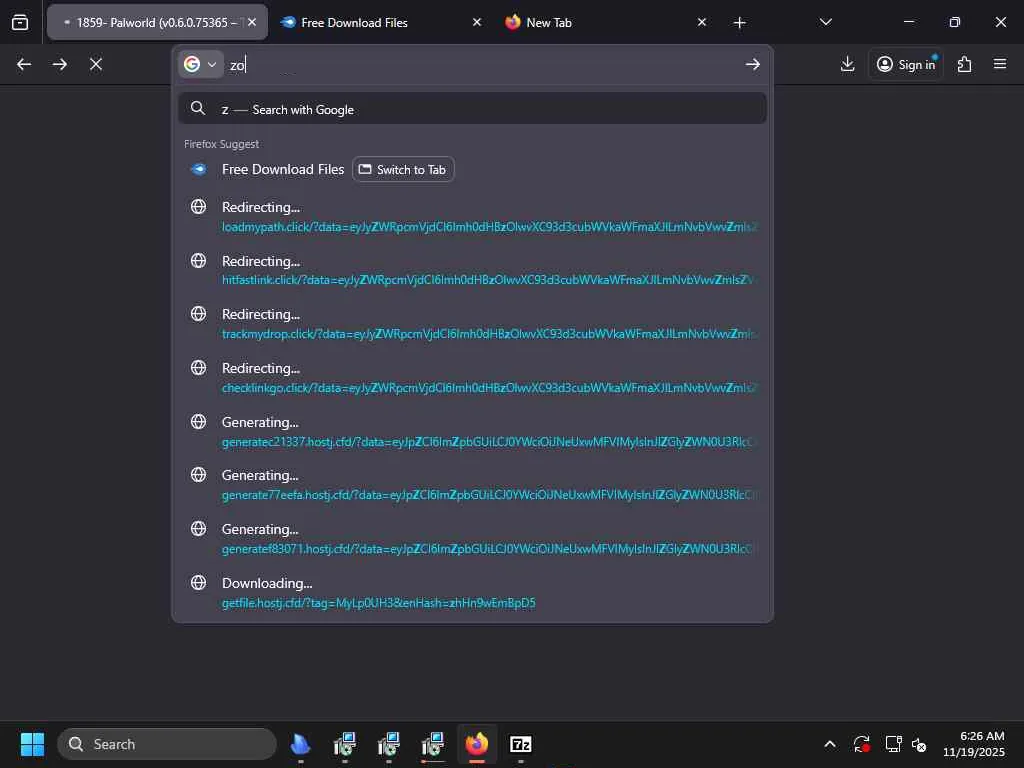Close the Free Download Files tab
Viewport: 1024px width, 768px height.
tap(477, 23)
